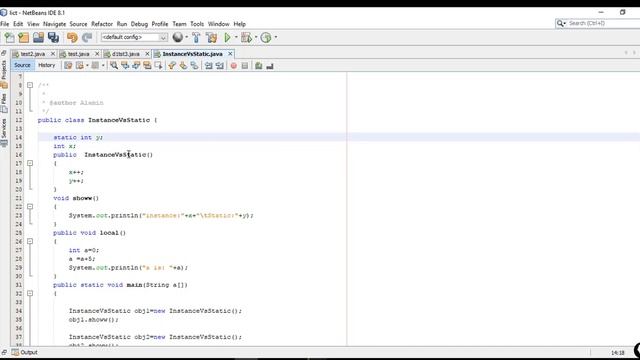Start macro recording with red circle icon

point(233,65)
